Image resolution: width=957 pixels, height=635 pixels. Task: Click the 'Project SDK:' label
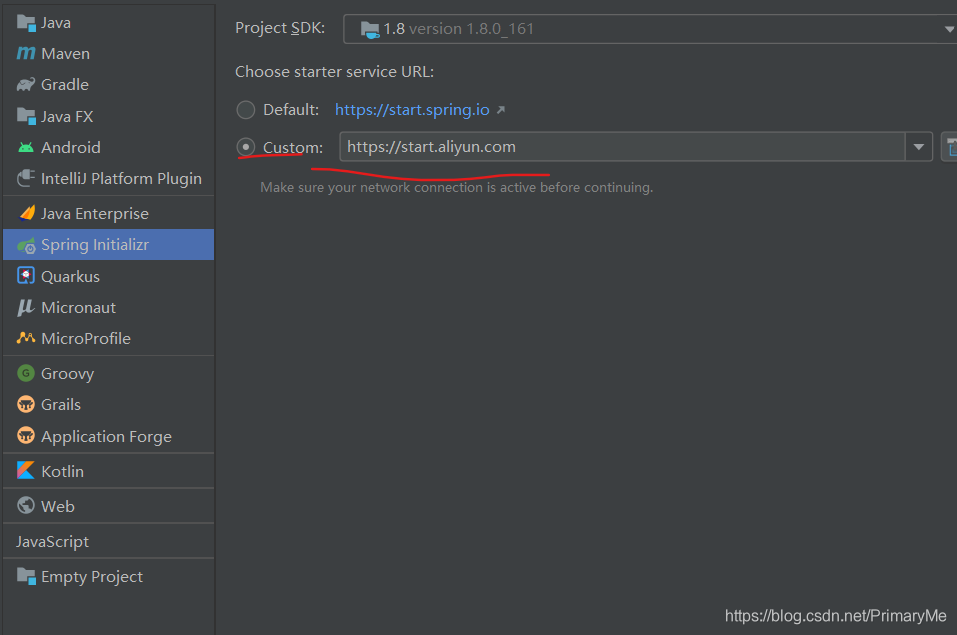pyautogui.click(x=280, y=28)
